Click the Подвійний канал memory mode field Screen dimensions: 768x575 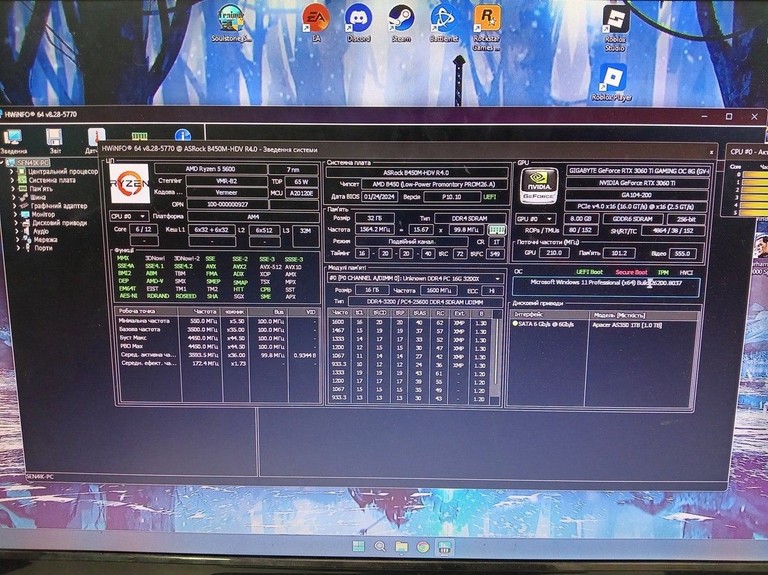tap(411, 241)
